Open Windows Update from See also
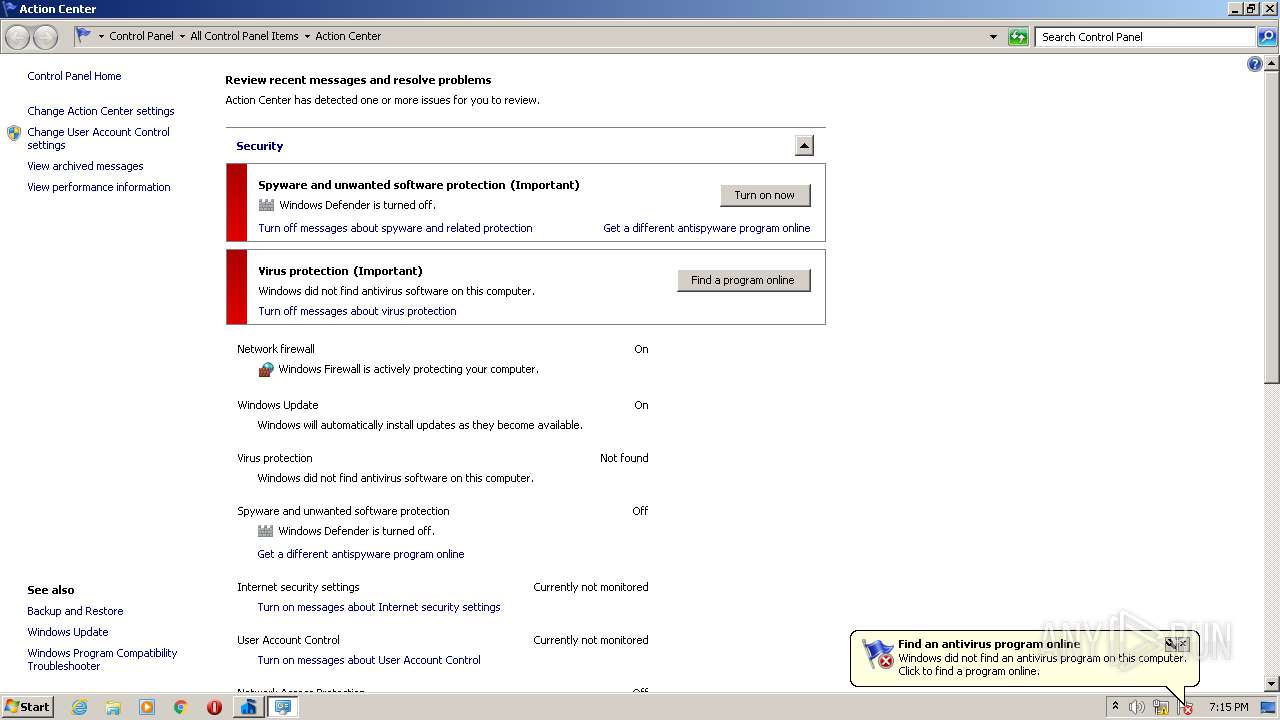1280x720 pixels. click(68, 632)
